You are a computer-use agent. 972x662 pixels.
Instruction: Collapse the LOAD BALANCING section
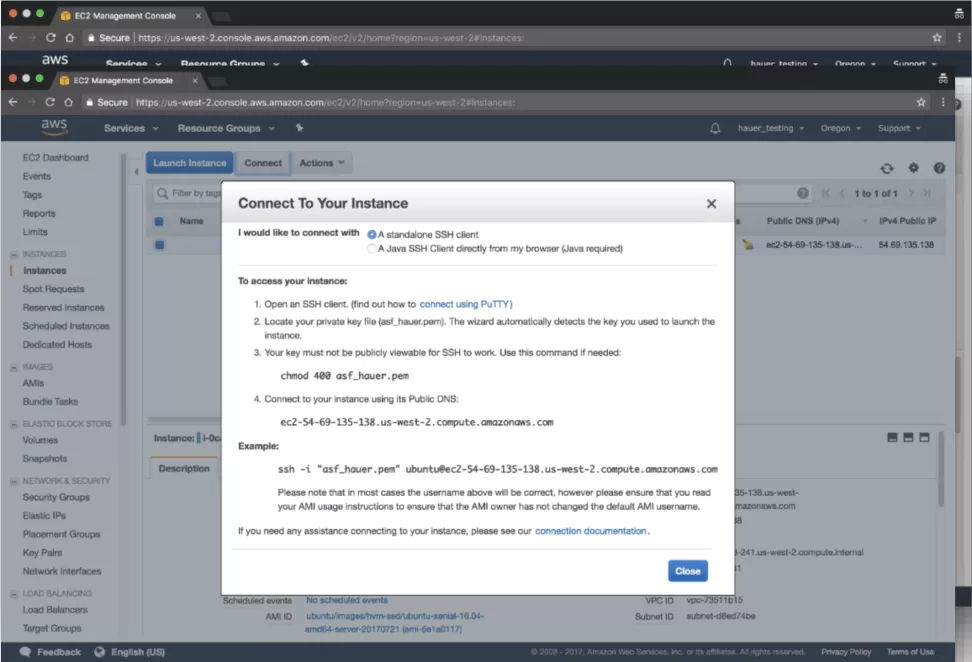tap(14, 594)
